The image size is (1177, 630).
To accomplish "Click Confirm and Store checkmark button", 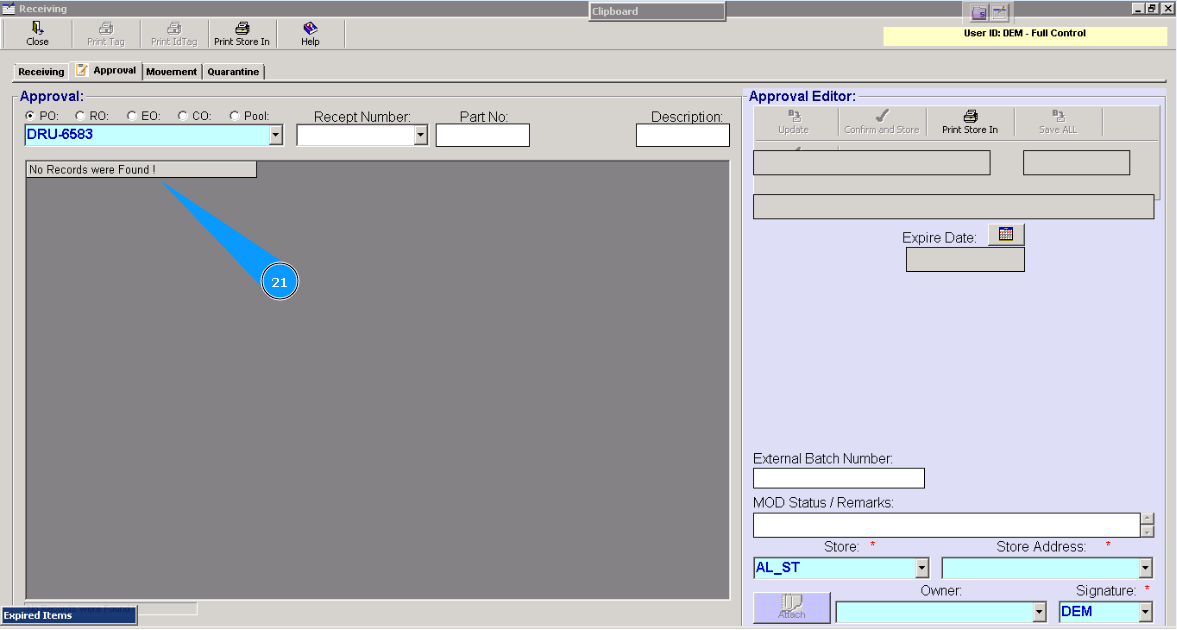I will (881, 122).
